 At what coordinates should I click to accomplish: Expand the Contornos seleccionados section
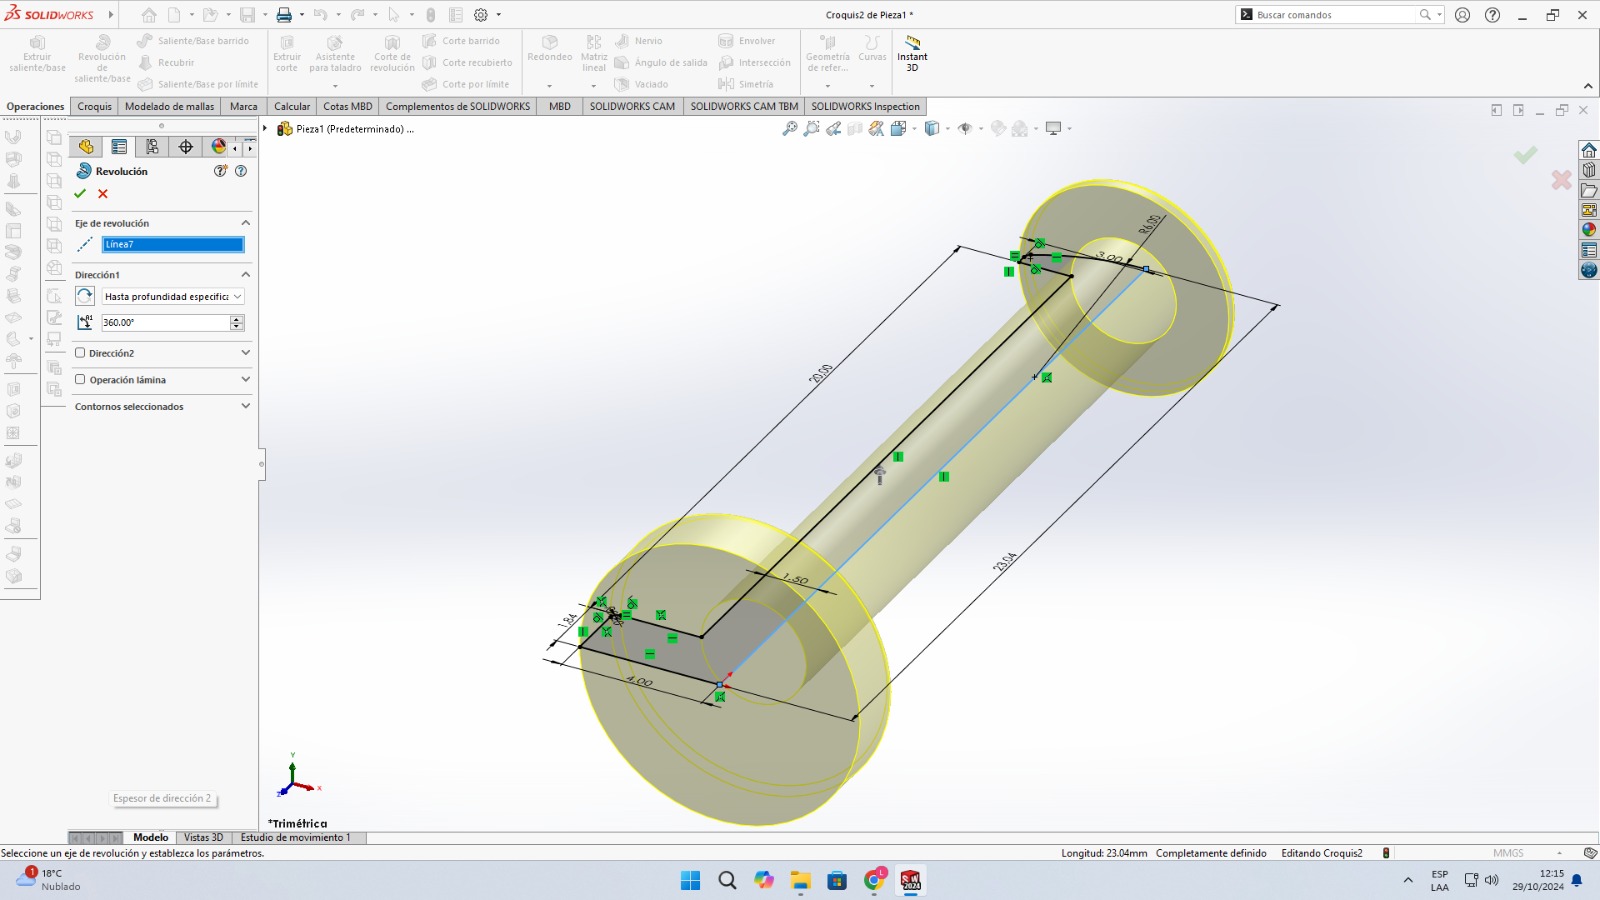pos(245,406)
